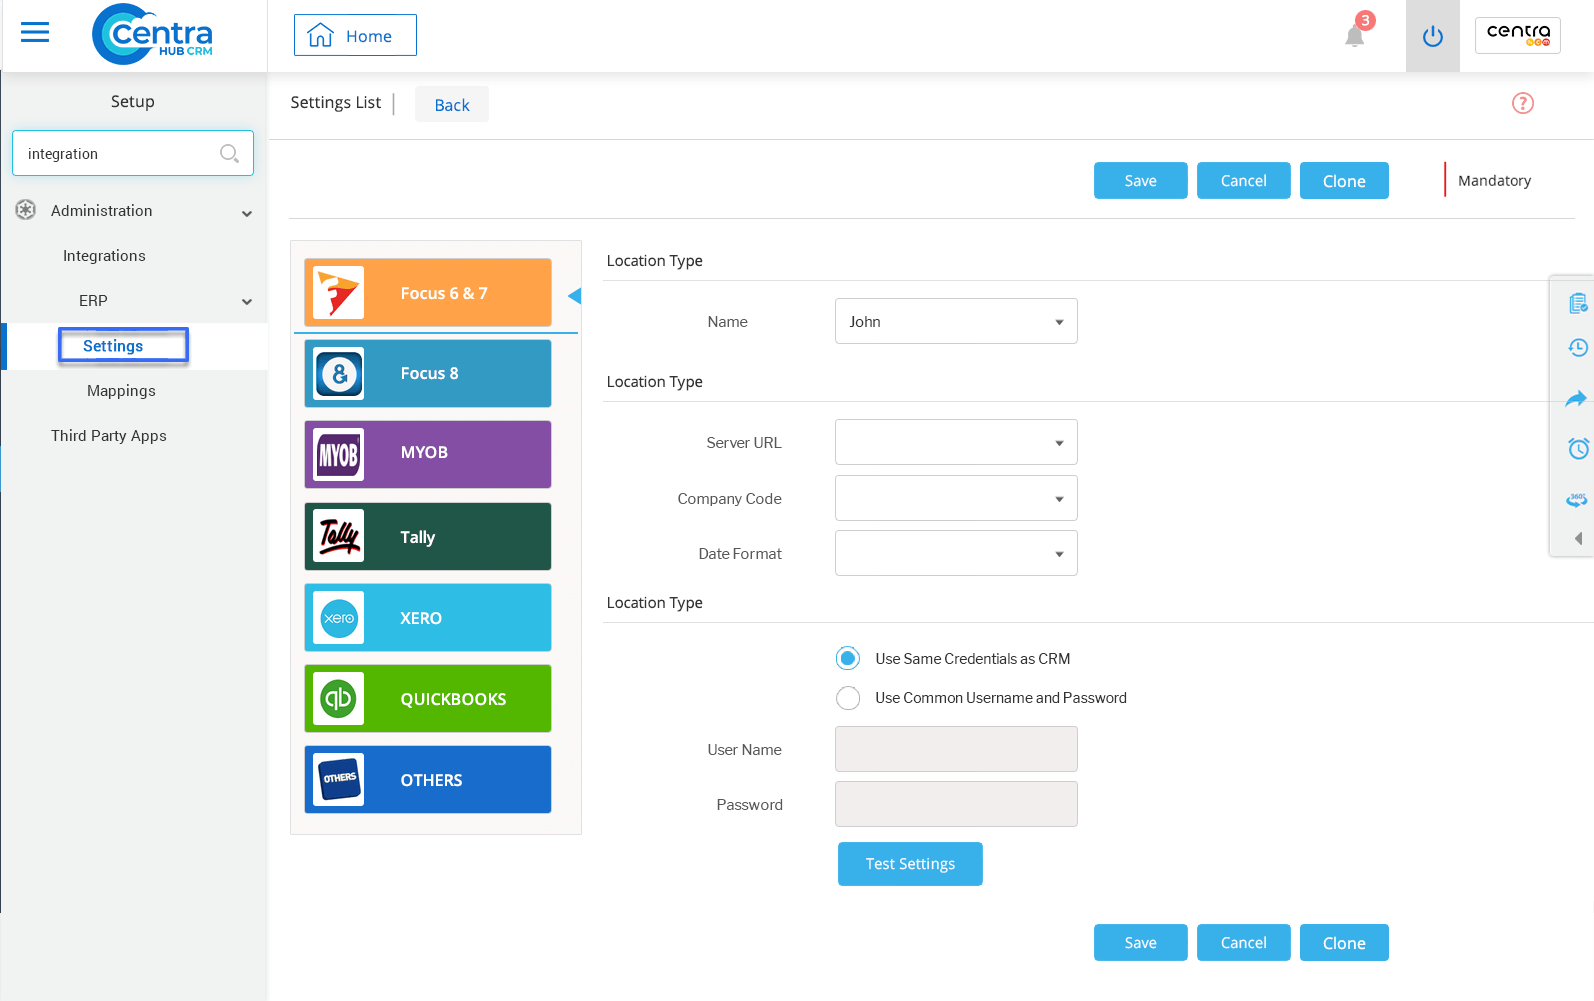This screenshot has height=1001, width=1594.
Task: Click the bottom Clone button
Action: 1344,942
